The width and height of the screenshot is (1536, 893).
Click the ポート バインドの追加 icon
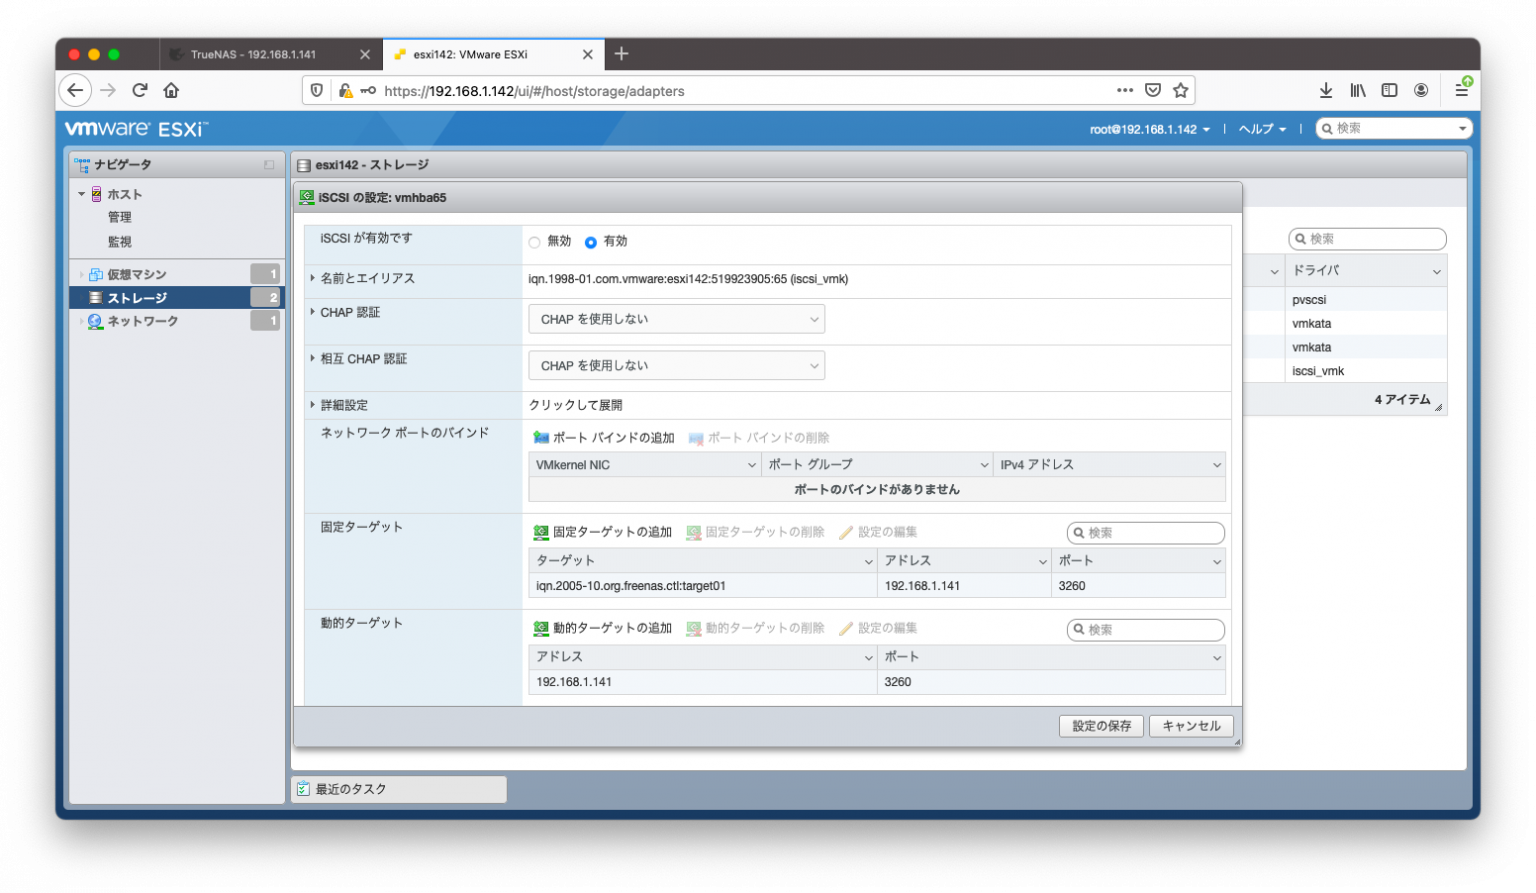[541, 437]
